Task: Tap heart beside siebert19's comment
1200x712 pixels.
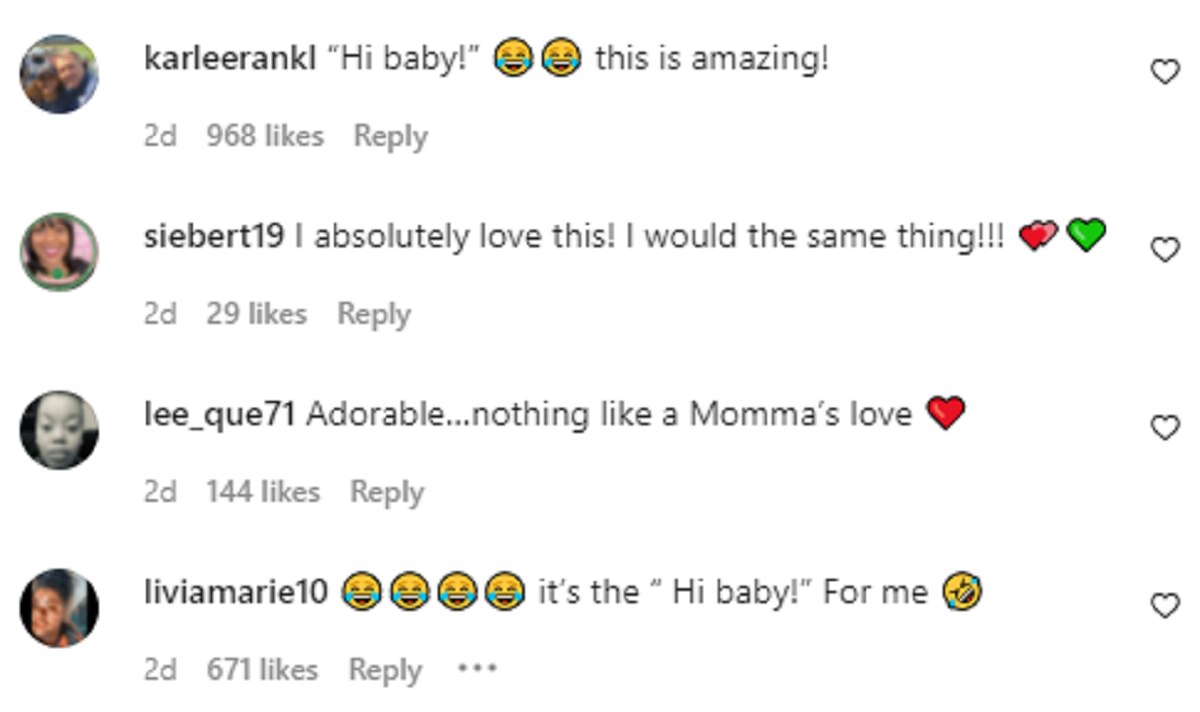Action: pos(1164,250)
